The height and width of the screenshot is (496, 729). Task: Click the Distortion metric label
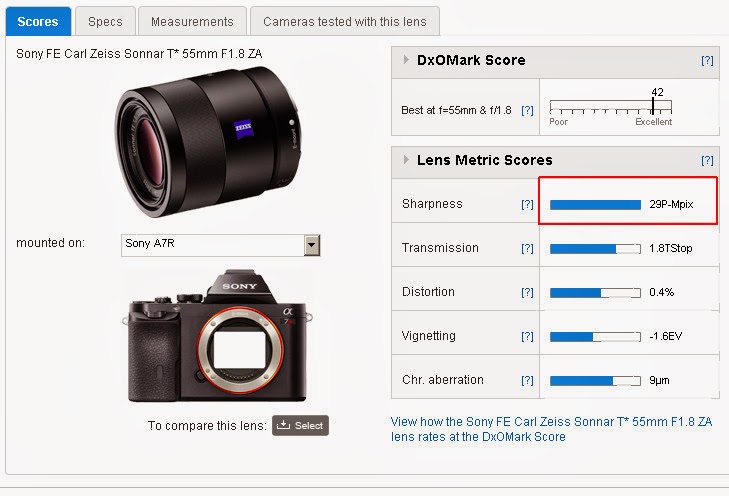428,292
